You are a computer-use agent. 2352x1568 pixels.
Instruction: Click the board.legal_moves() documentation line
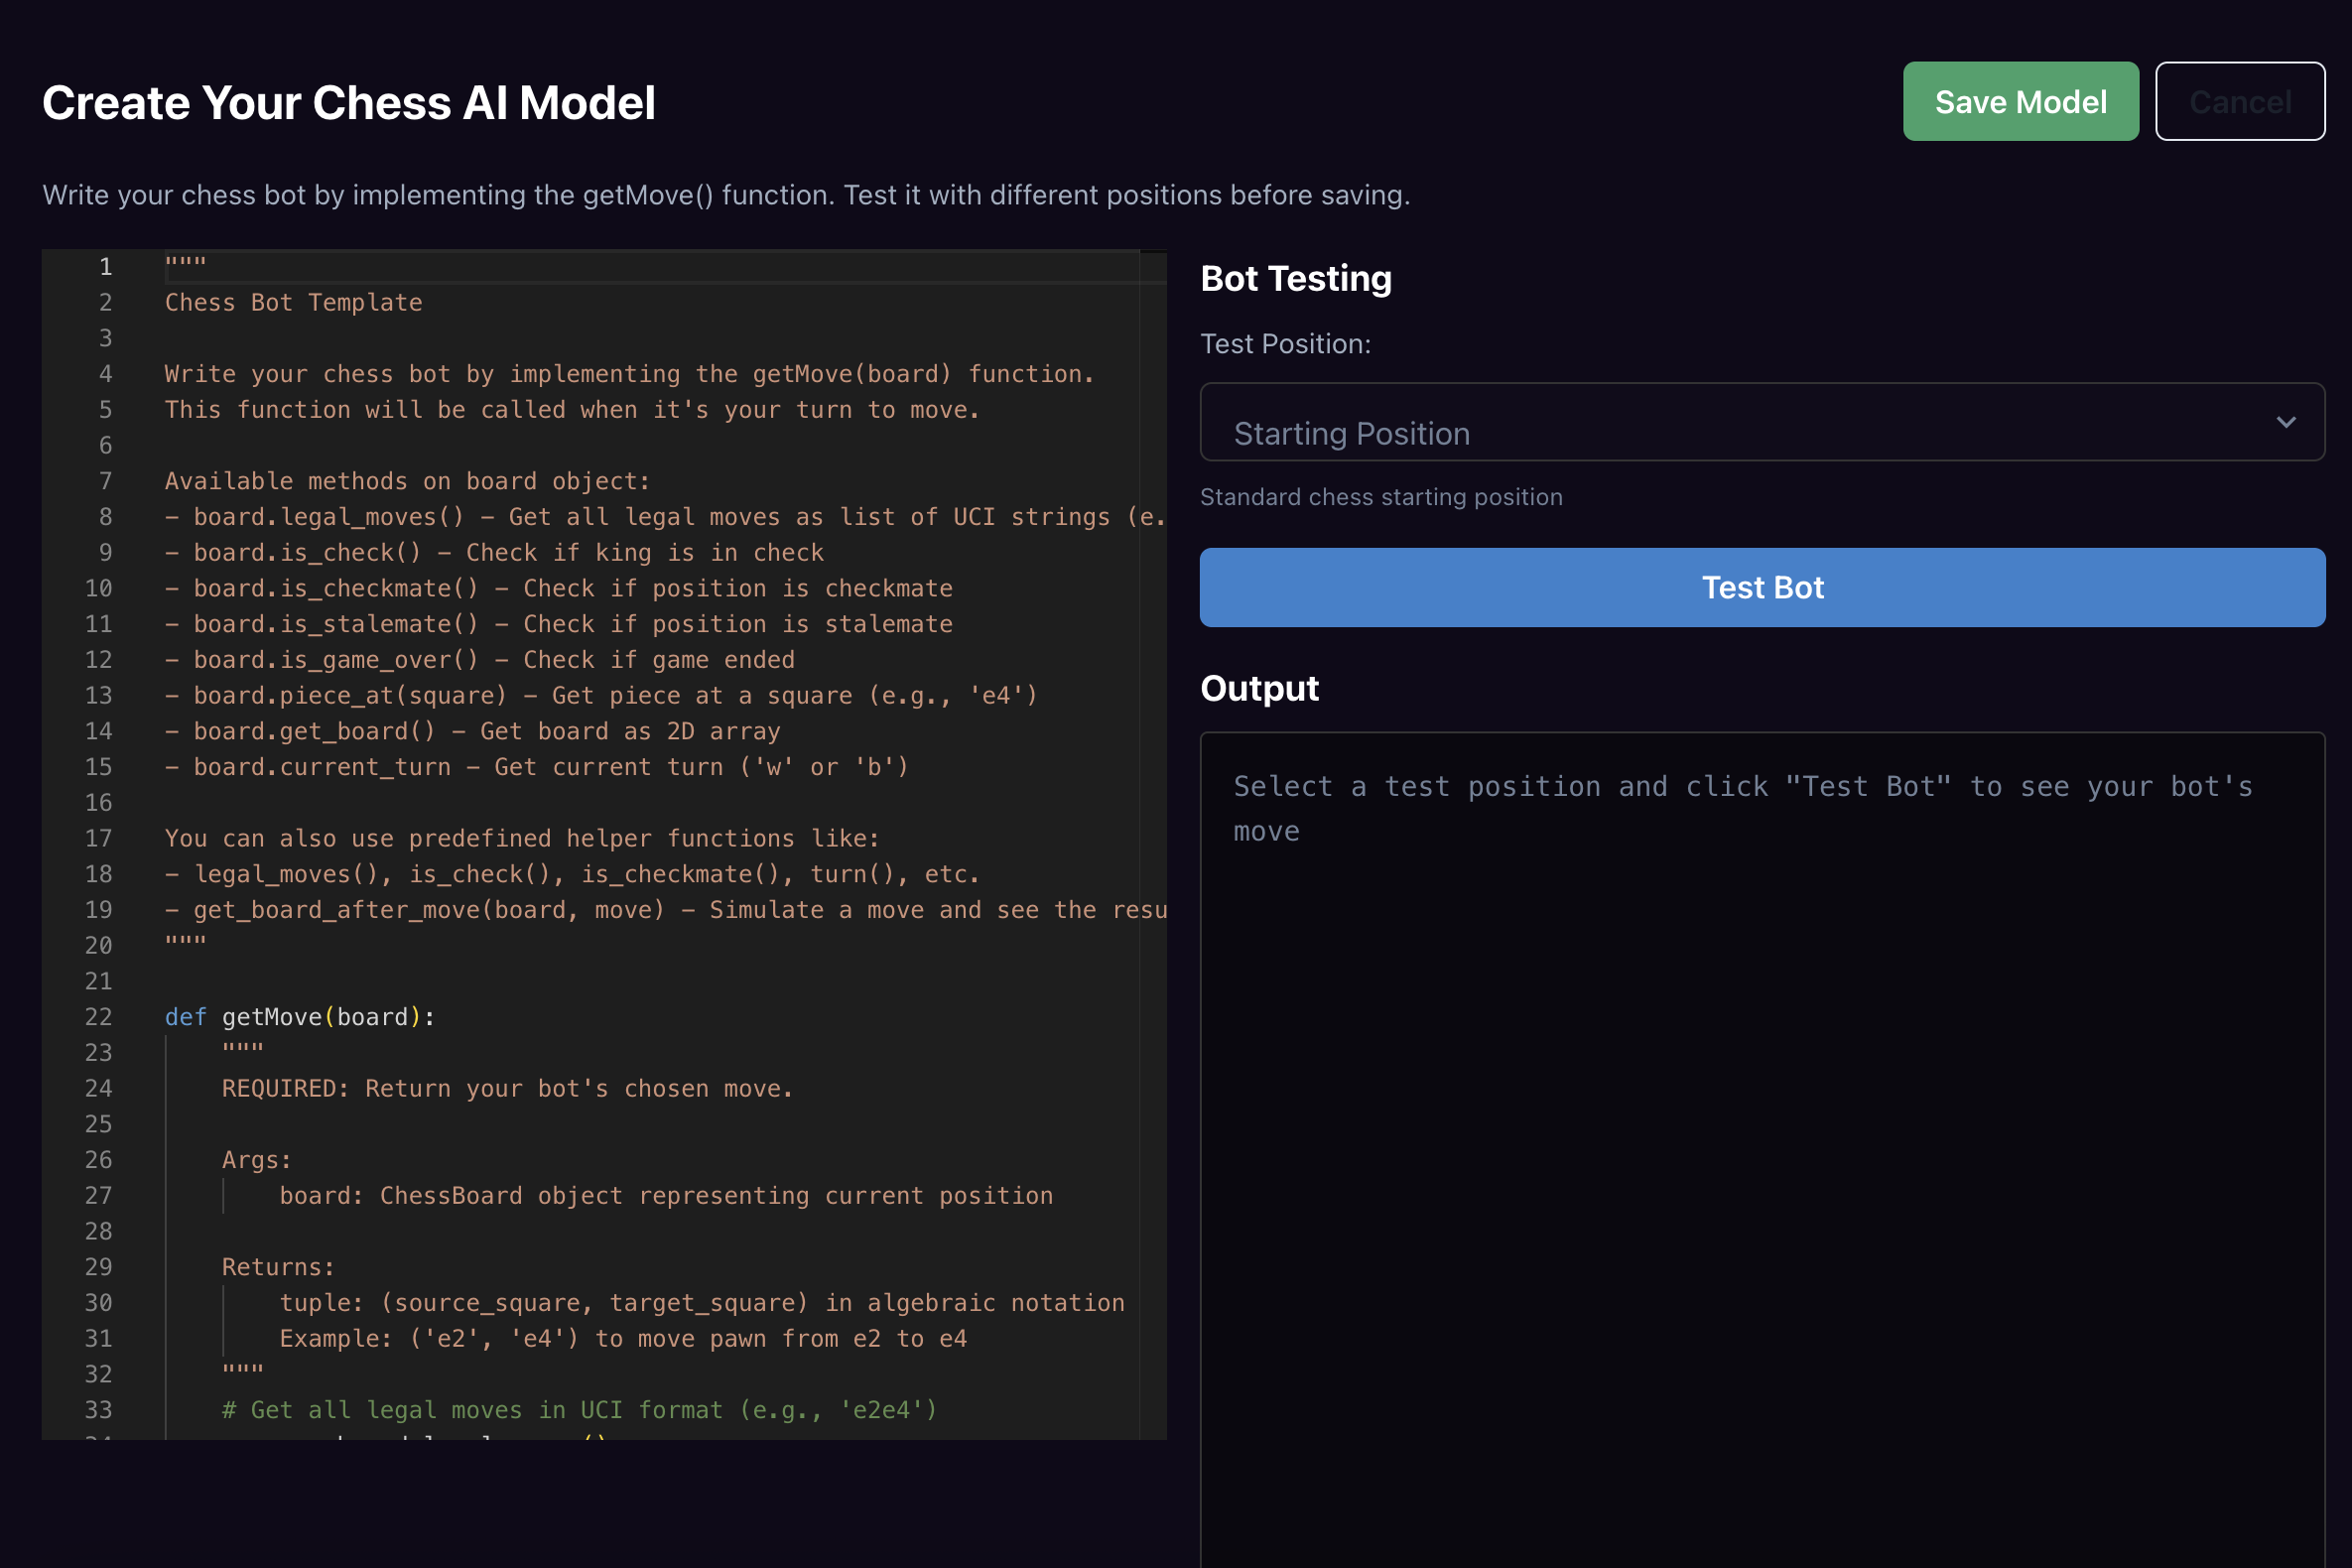click(600, 517)
